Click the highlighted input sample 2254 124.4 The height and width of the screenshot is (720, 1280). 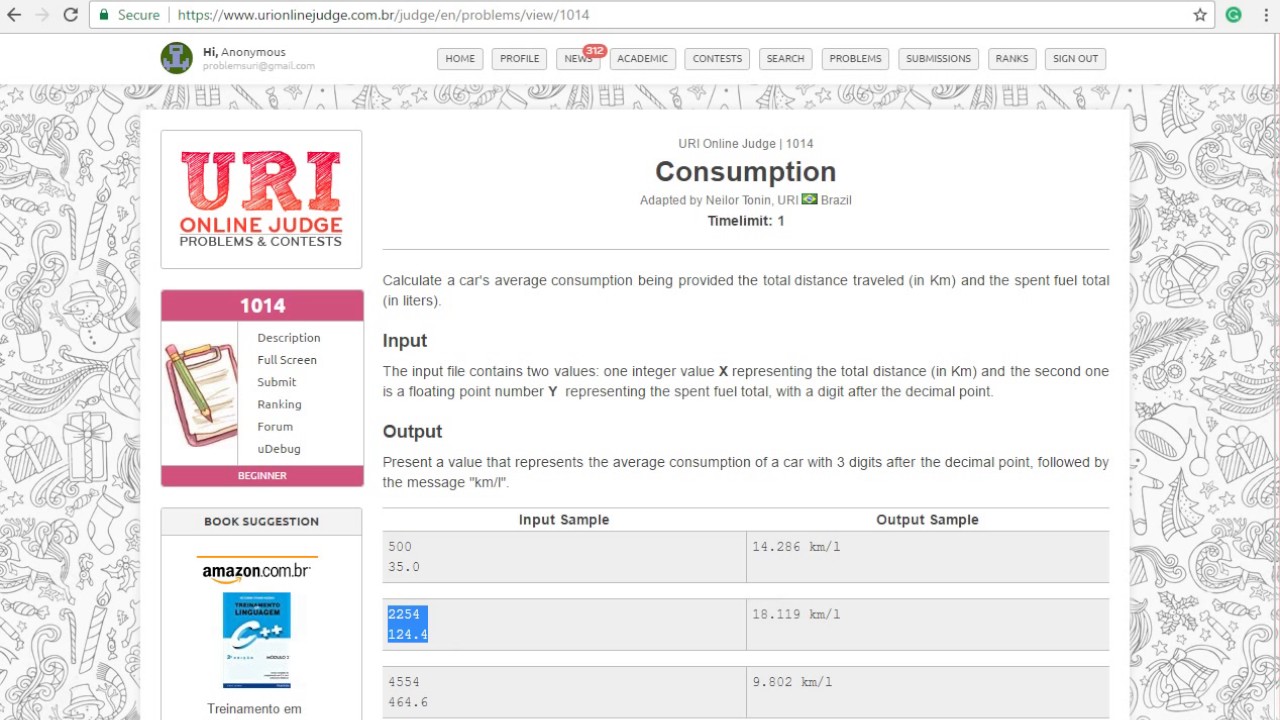click(x=408, y=624)
